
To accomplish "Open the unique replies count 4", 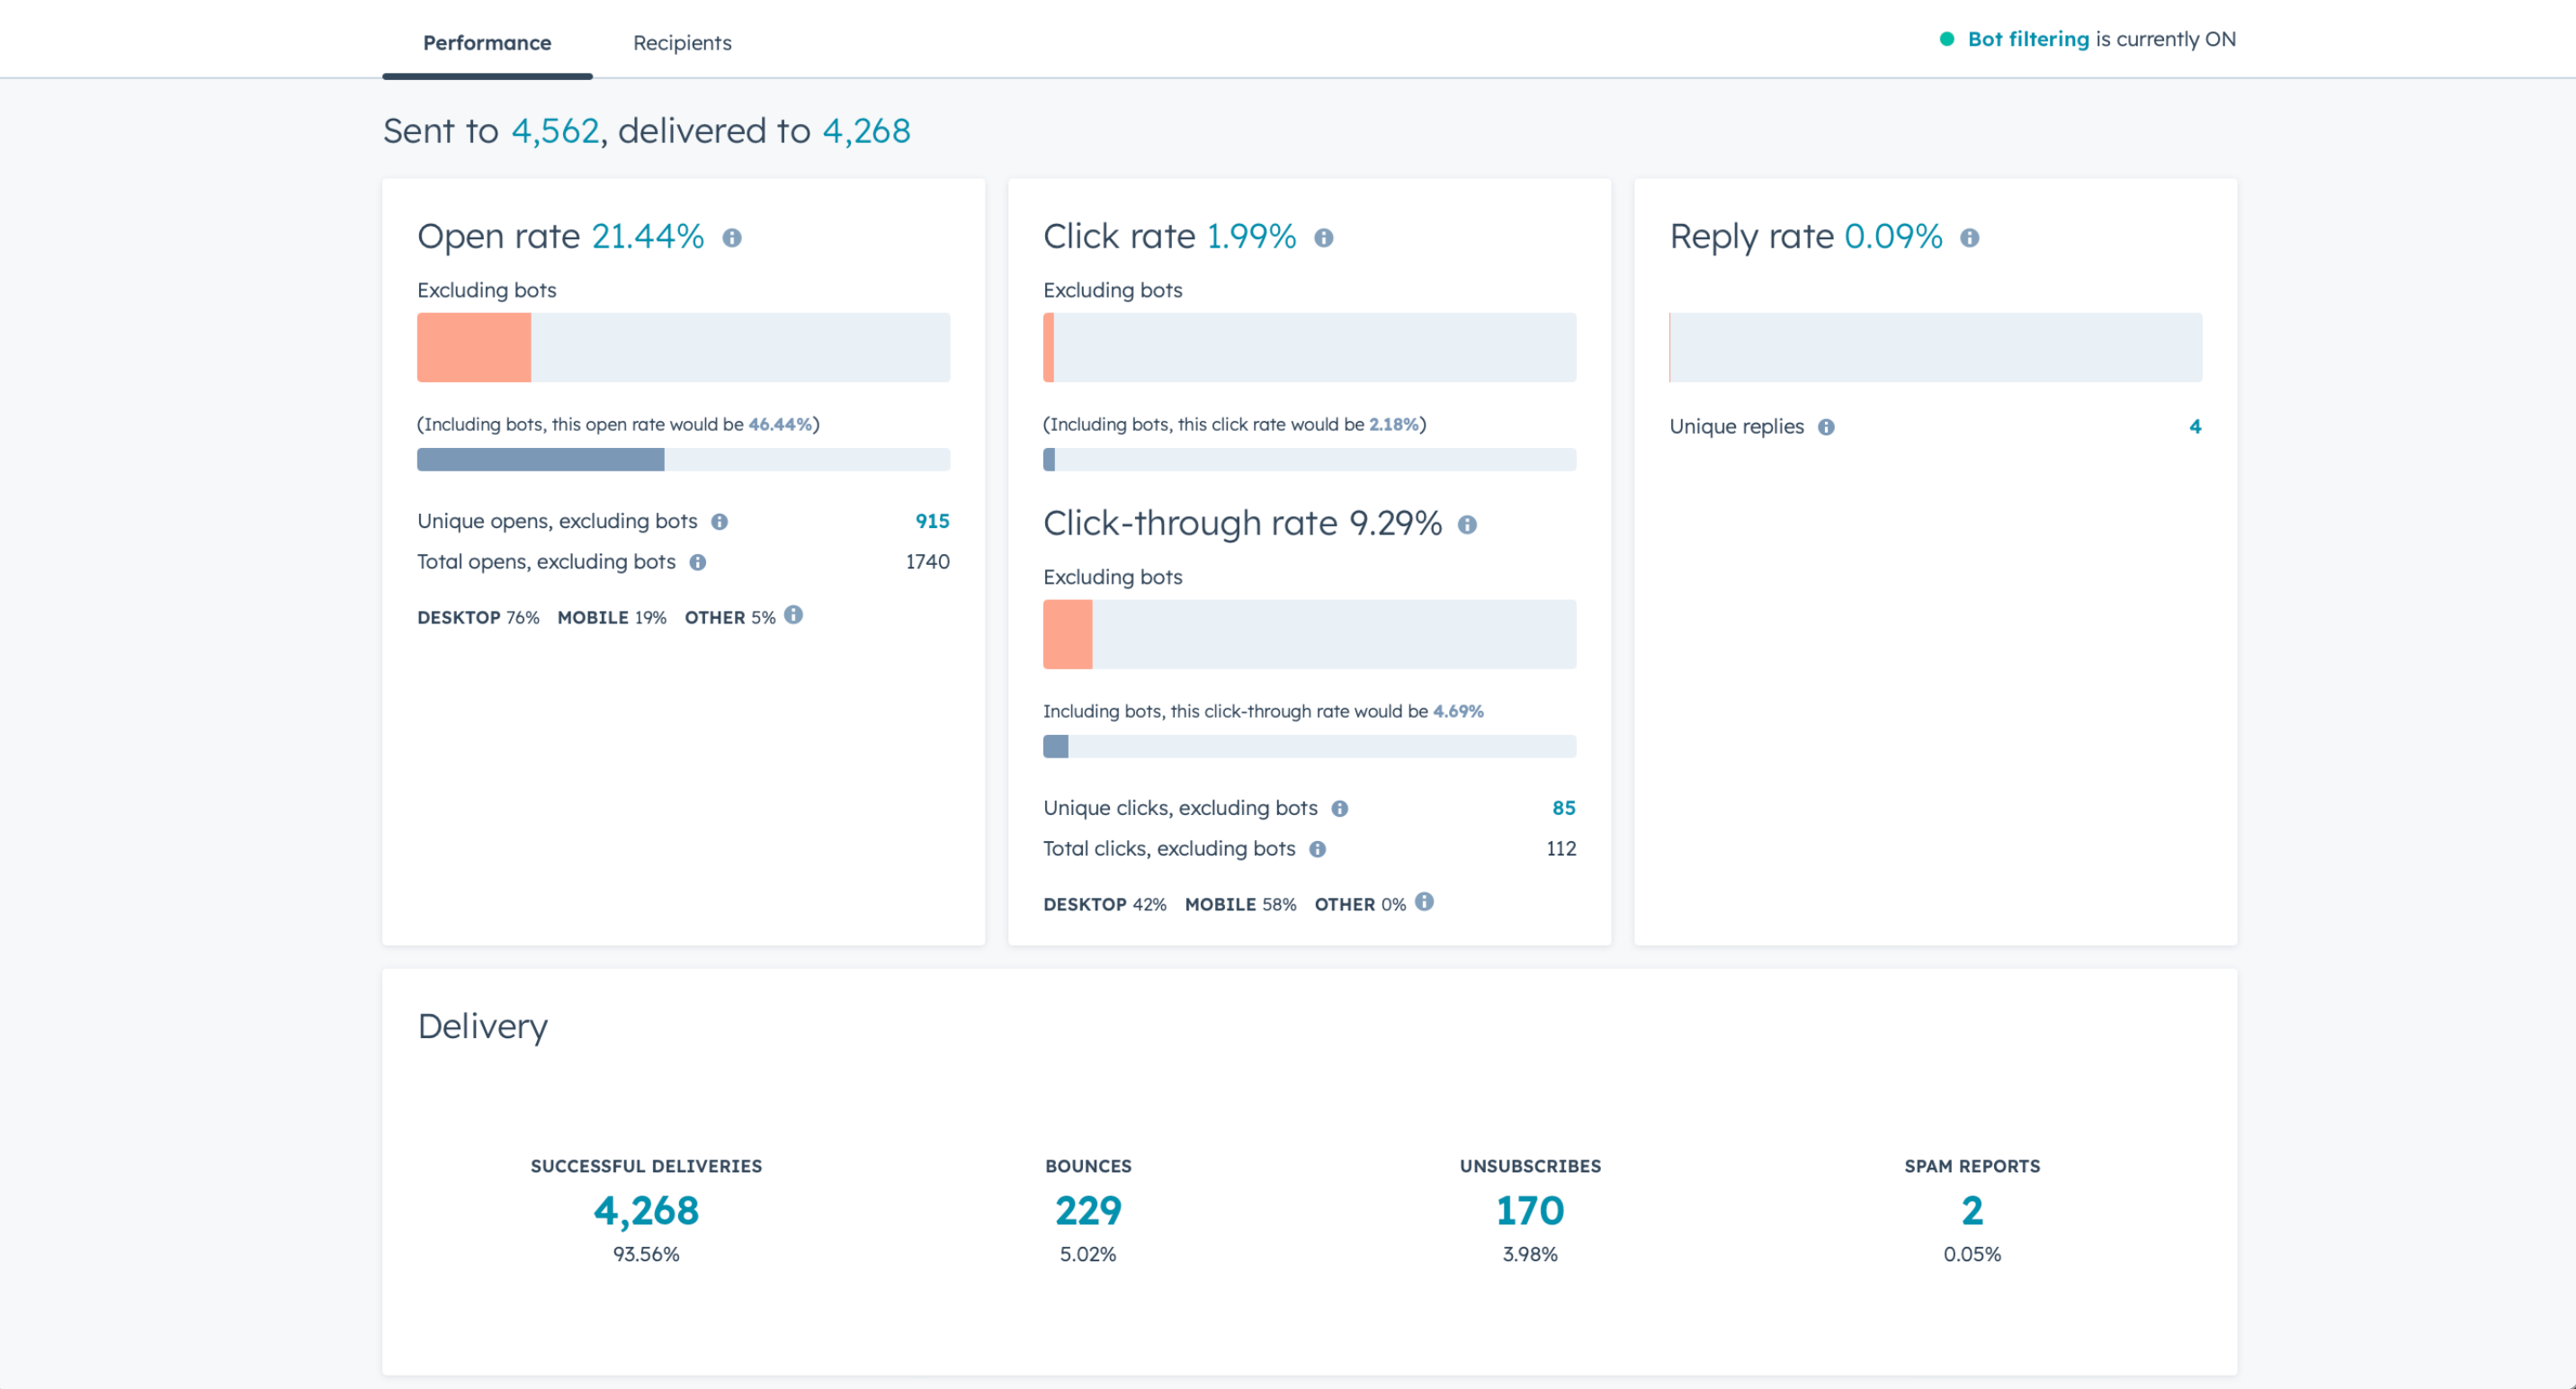I will [2194, 427].
